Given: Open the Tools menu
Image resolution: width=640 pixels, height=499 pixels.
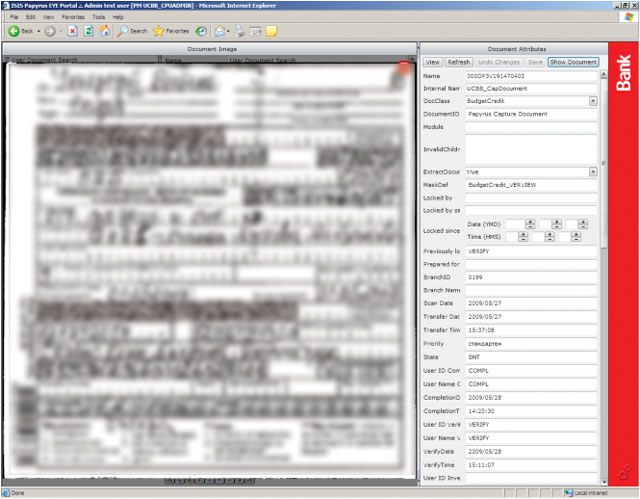Looking at the screenshot, I should tap(98, 17).
